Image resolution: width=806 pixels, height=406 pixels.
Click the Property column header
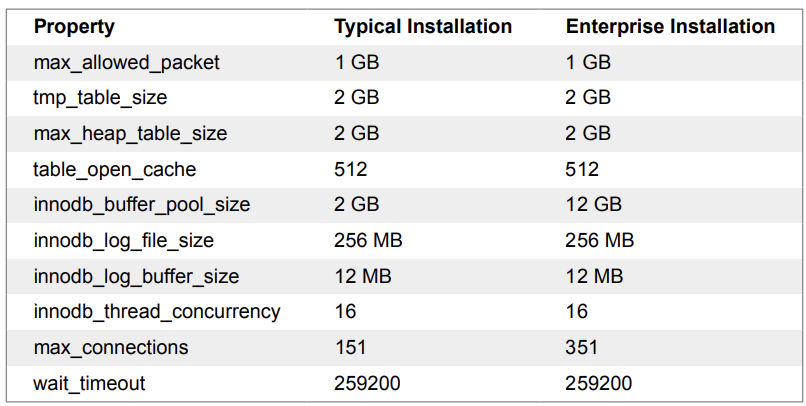(x=74, y=27)
